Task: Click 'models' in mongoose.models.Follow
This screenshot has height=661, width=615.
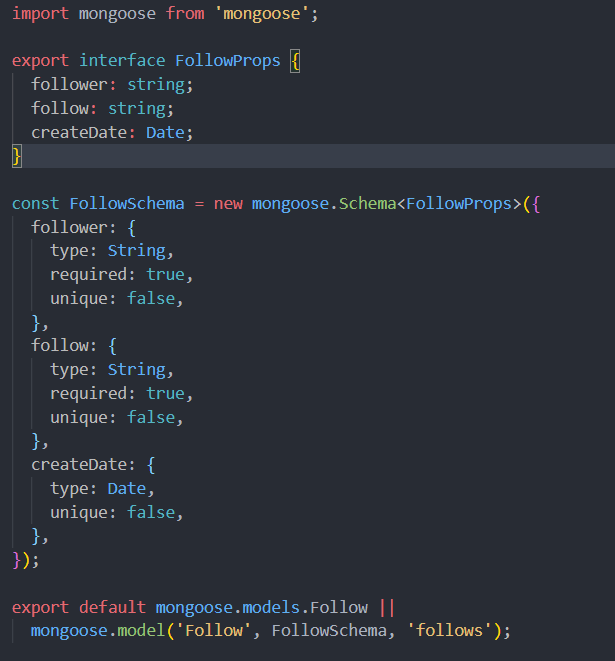Action: [x=271, y=607]
